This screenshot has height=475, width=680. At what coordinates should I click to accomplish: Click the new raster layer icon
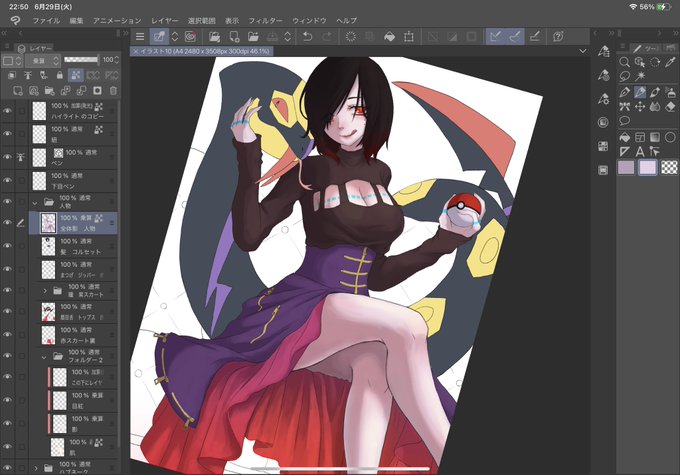(x=18, y=91)
